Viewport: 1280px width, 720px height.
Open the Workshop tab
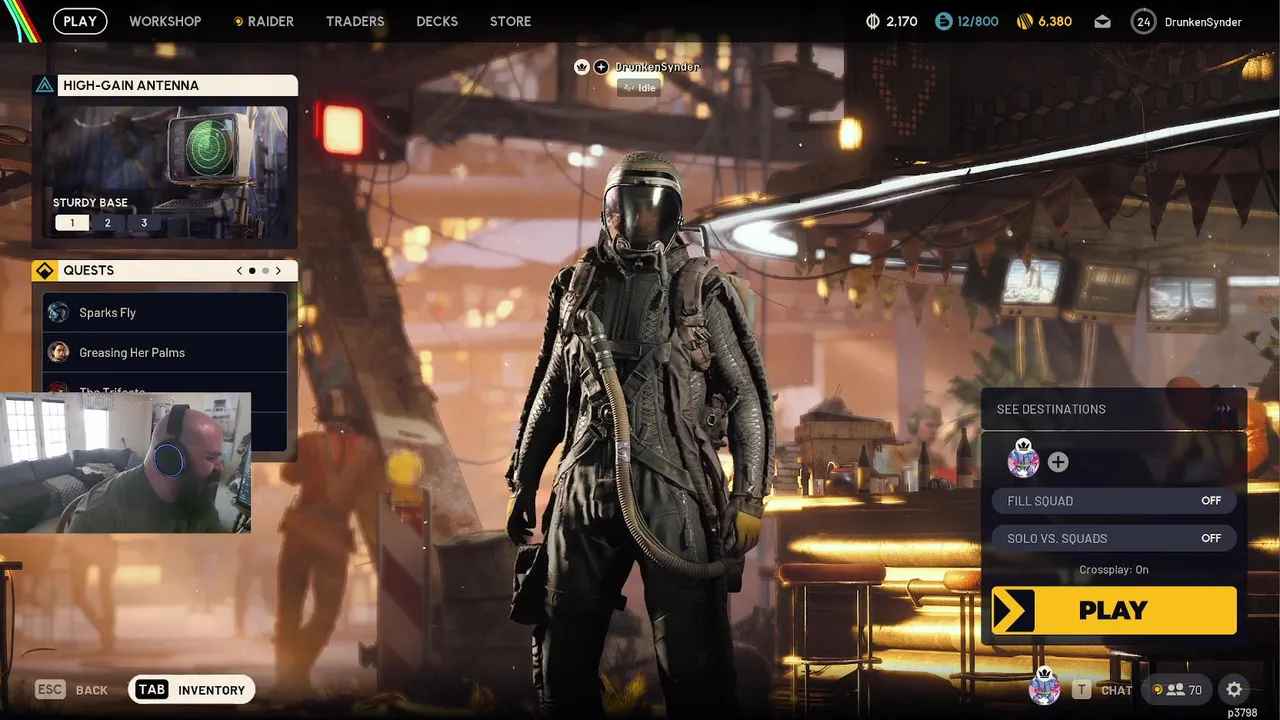[165, 21]
